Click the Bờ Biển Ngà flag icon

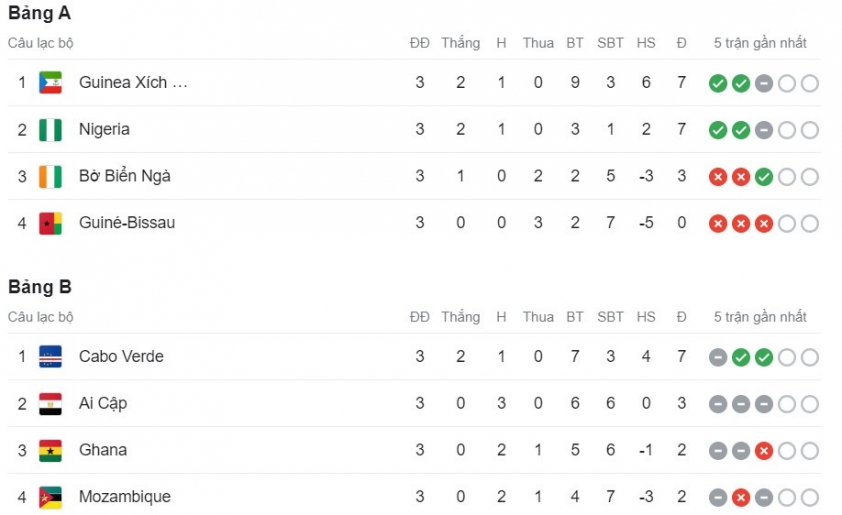coord(50,176)
